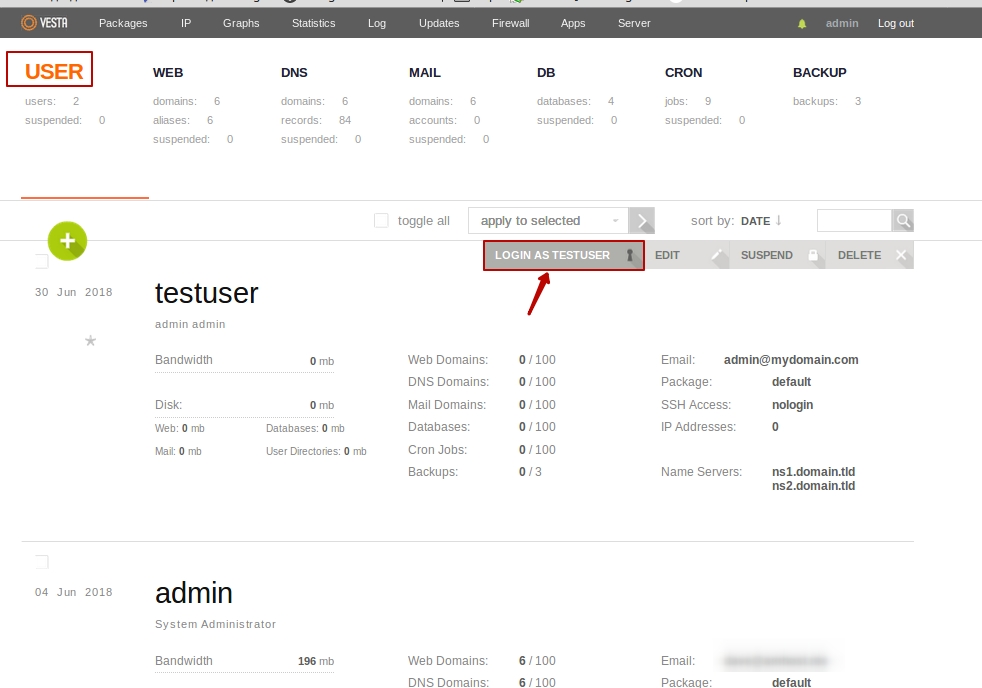The height and width of the screenshot is (688, 982).
Task: Switch to the WEB tab
Action: (x=168, y=73)
